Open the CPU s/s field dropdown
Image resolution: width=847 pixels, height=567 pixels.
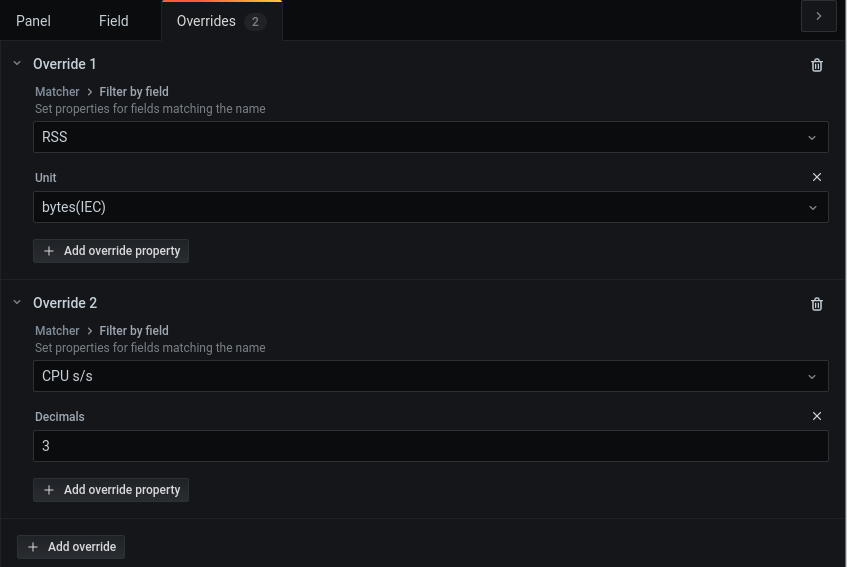click(431, 376)
